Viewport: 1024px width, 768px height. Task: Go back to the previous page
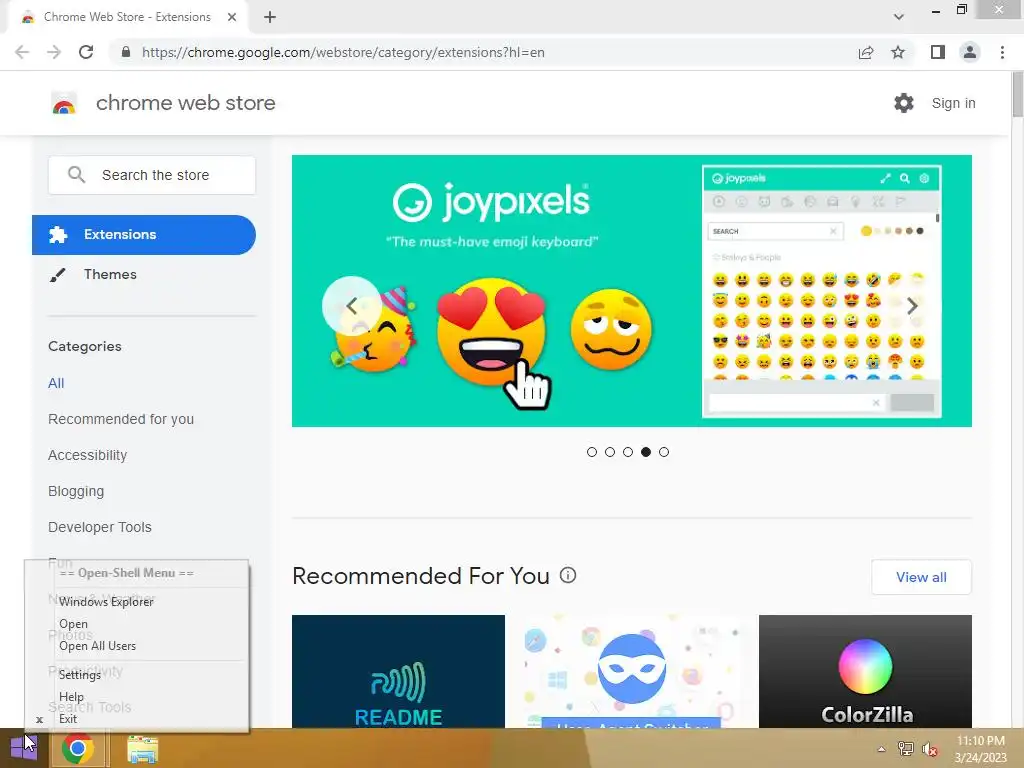(x=22, y=52)
